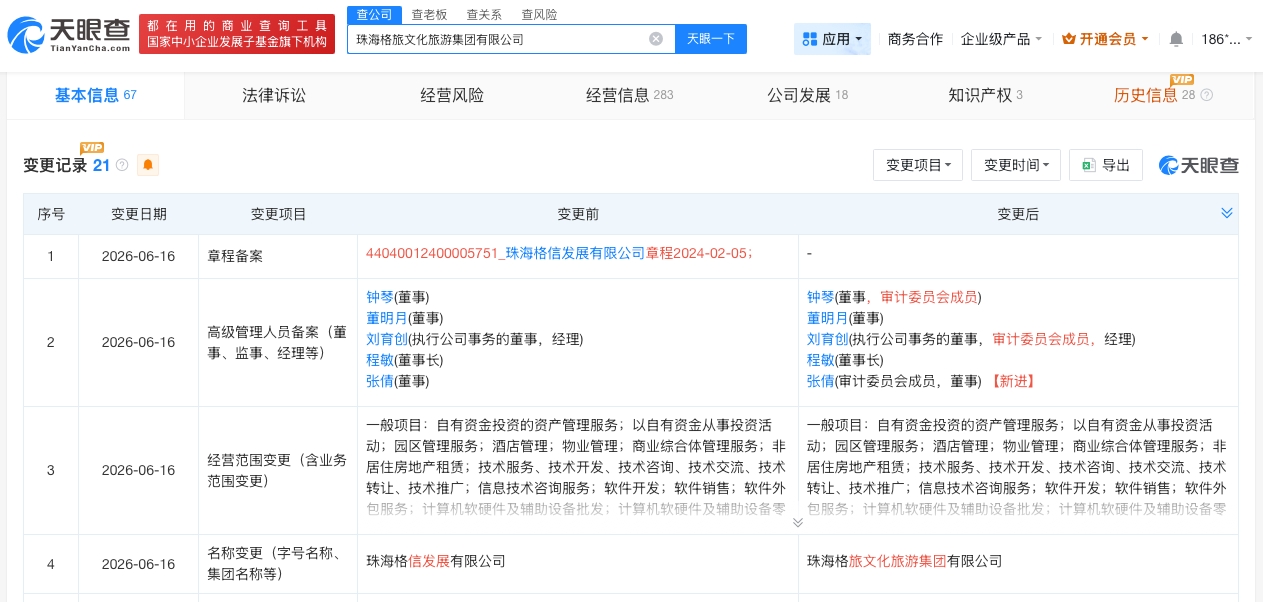Click the 序号 column header
Image resolution: width=1263 pixels, height=602 pixels.
pyautogui.click(x=51, y=214)
